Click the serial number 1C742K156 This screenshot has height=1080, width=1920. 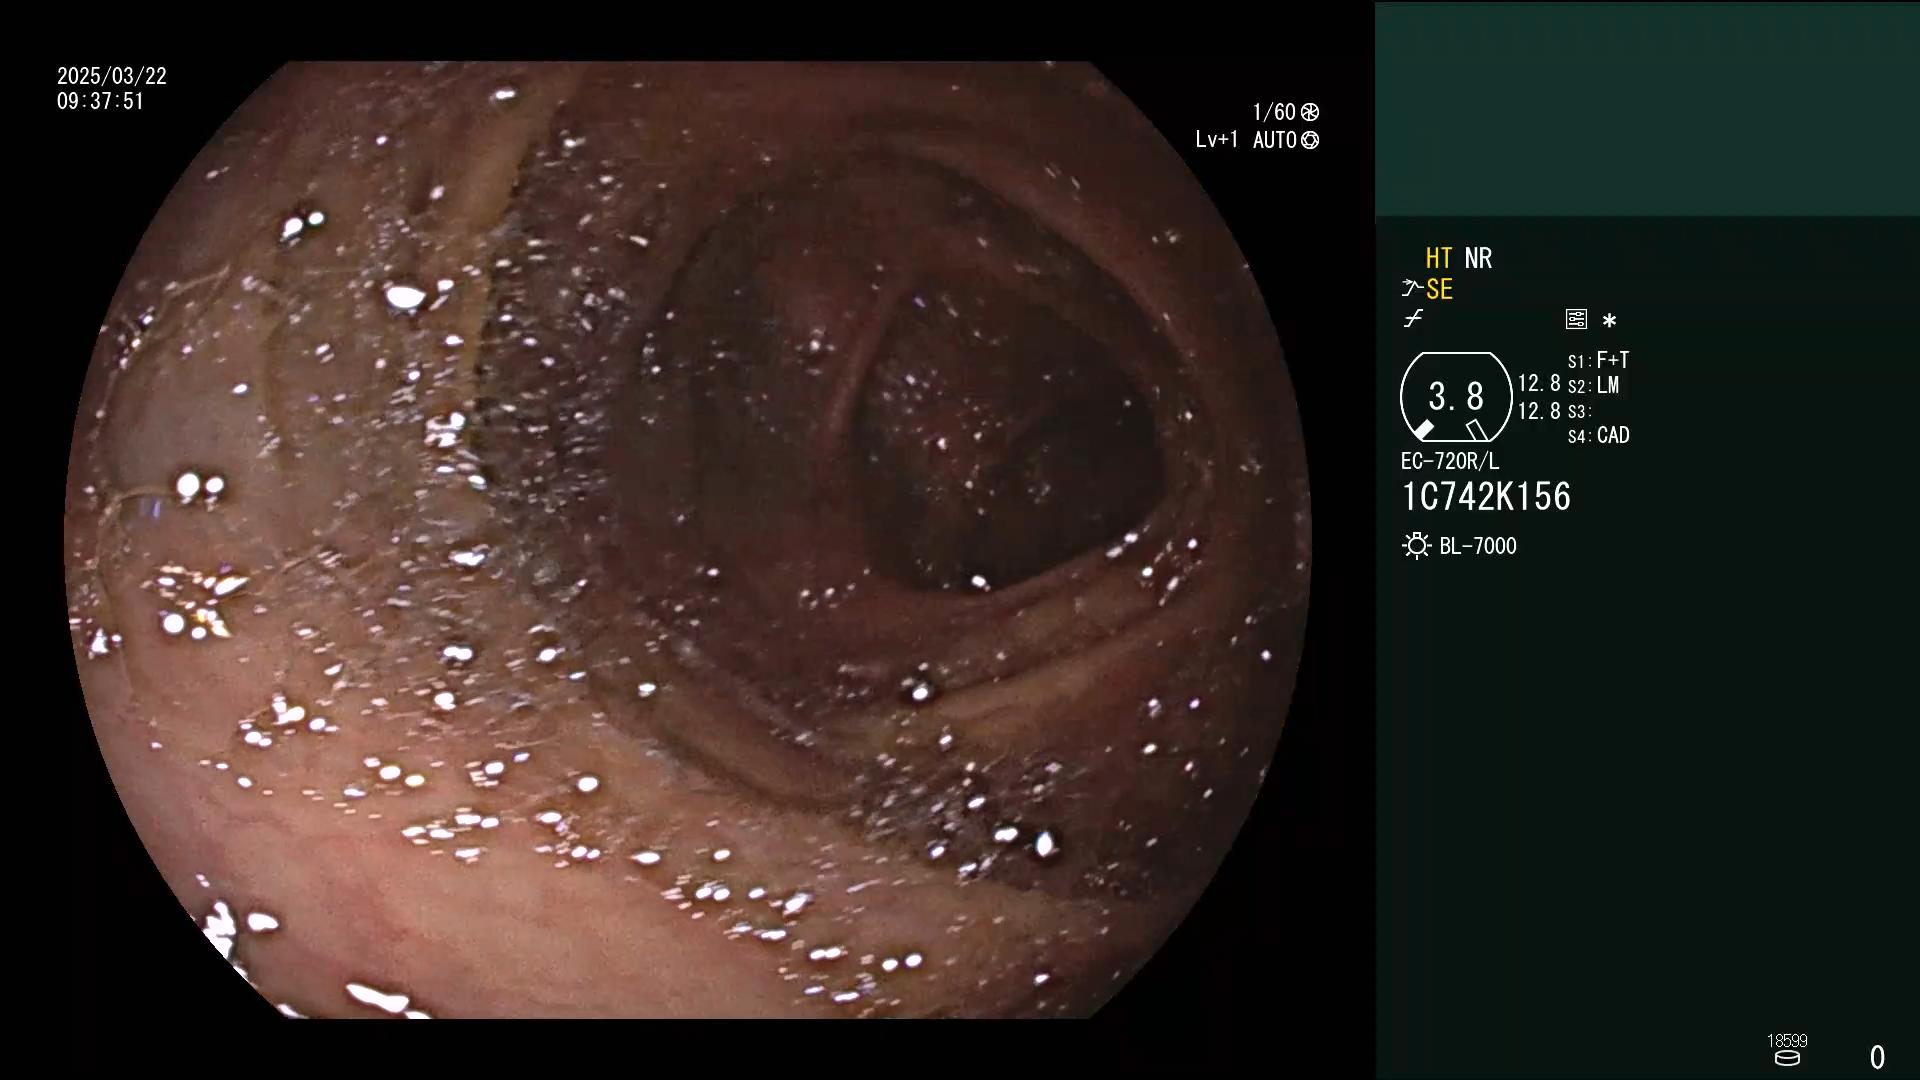coord(1486,497)
